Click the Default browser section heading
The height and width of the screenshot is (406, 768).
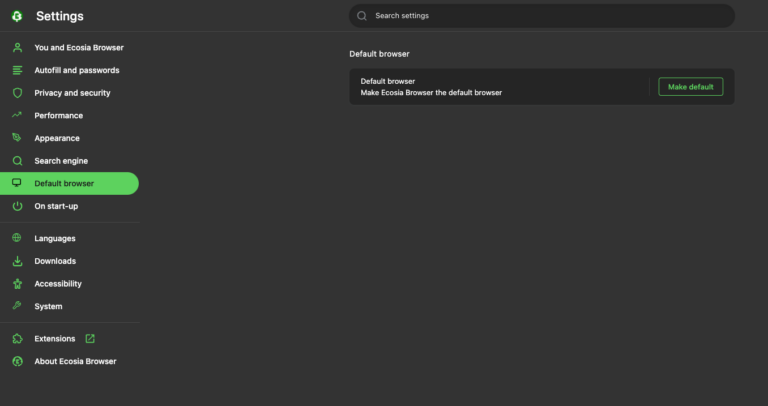pyautogui.click(x=379, y=54)
